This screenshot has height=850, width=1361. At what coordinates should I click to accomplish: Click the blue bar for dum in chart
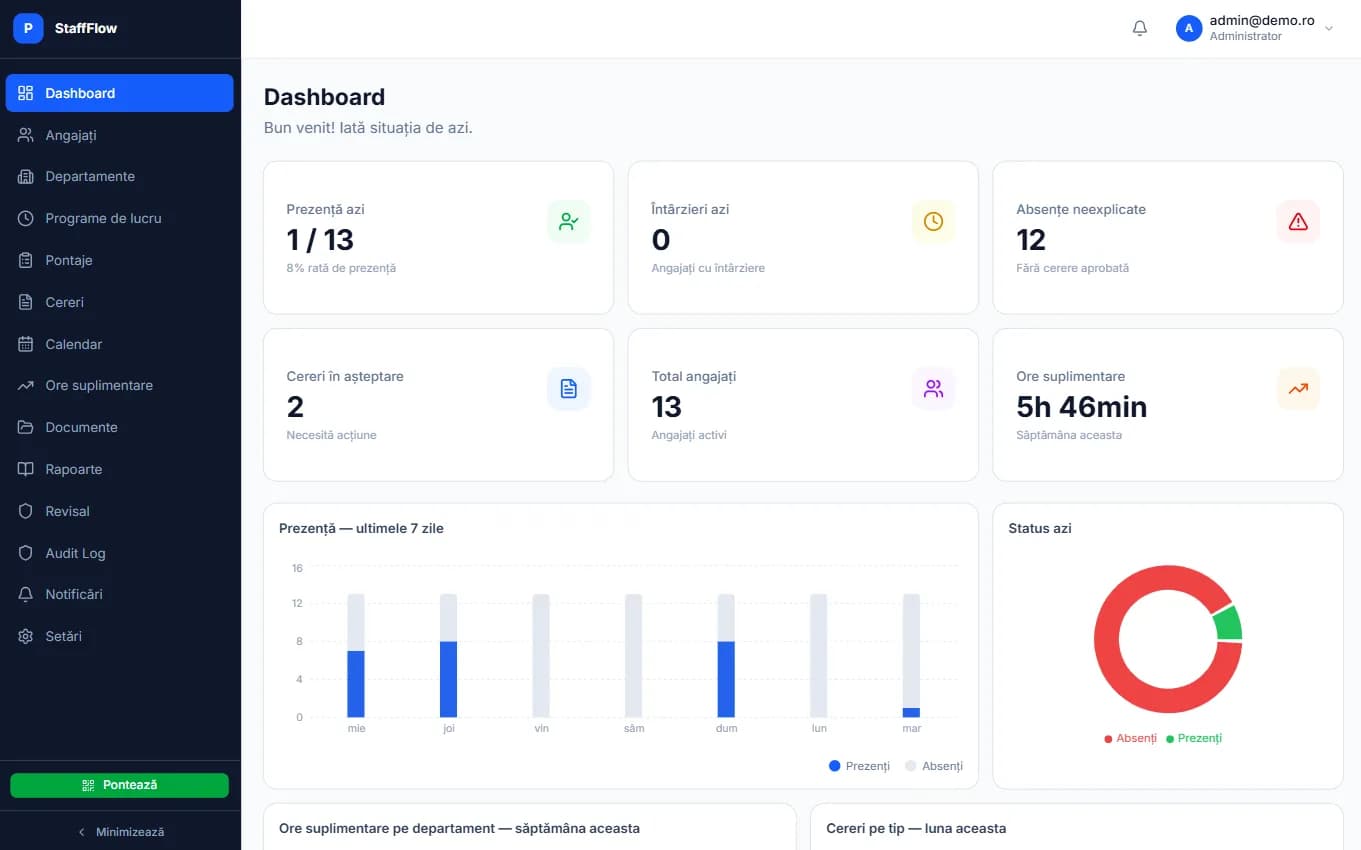(726, 679)
